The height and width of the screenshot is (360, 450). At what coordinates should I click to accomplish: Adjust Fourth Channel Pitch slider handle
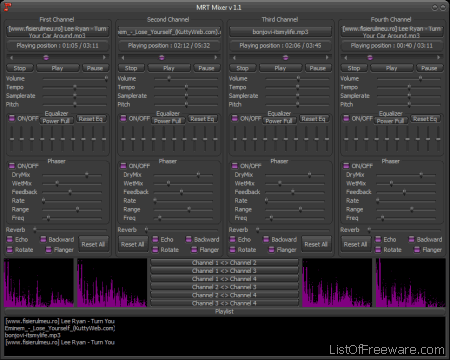(x=409, y=104)
